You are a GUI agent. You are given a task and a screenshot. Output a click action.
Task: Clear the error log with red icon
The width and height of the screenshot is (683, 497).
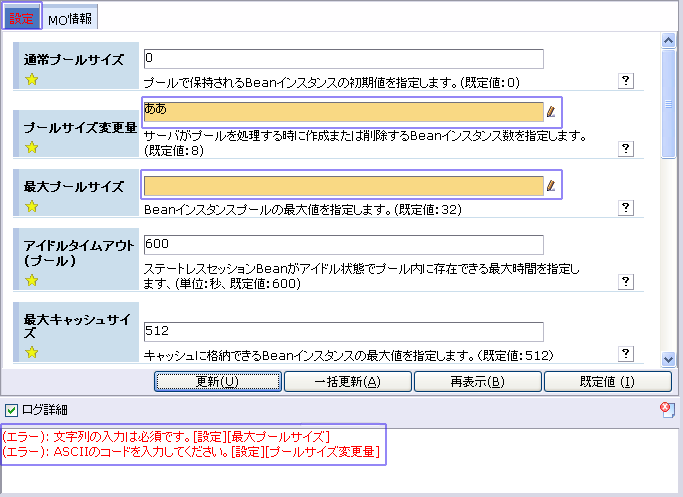click(667, 408)
